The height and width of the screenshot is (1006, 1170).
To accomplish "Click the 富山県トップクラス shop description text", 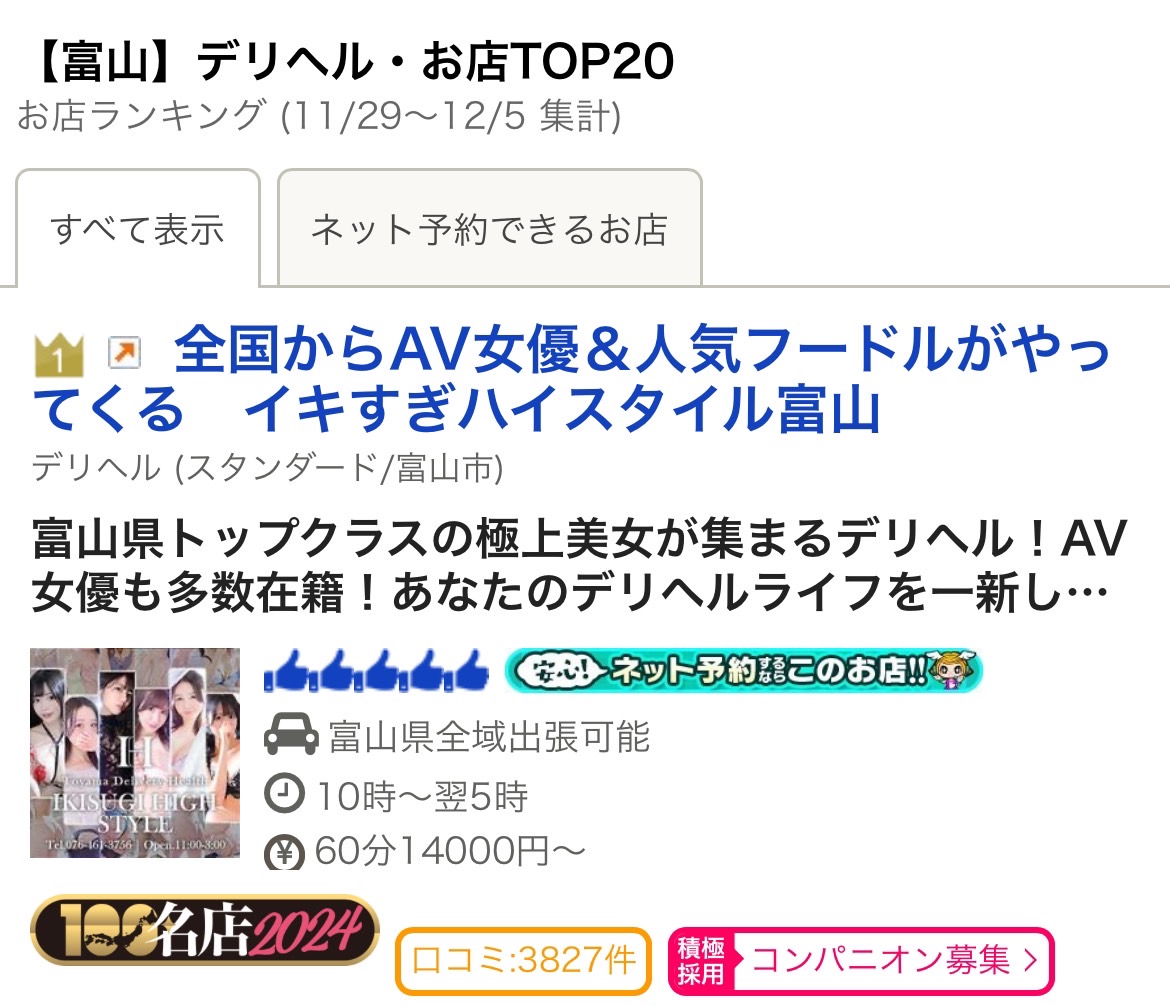I will click(579, 565).
